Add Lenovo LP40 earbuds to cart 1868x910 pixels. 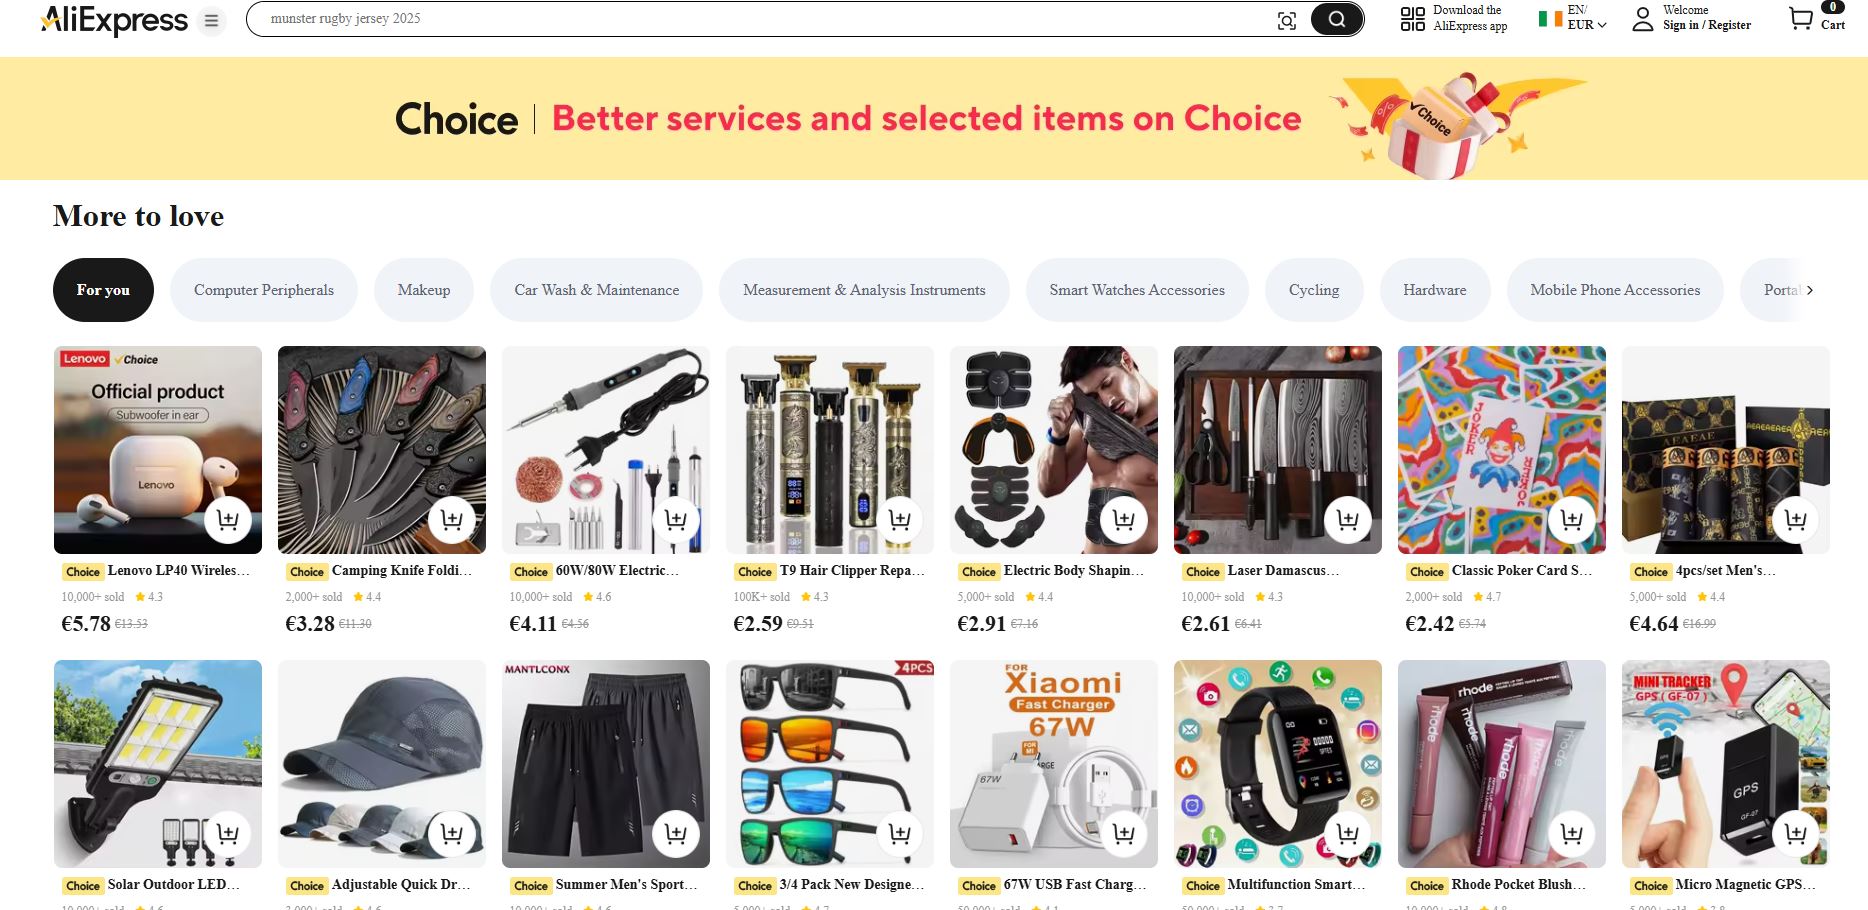pos(228,520)
